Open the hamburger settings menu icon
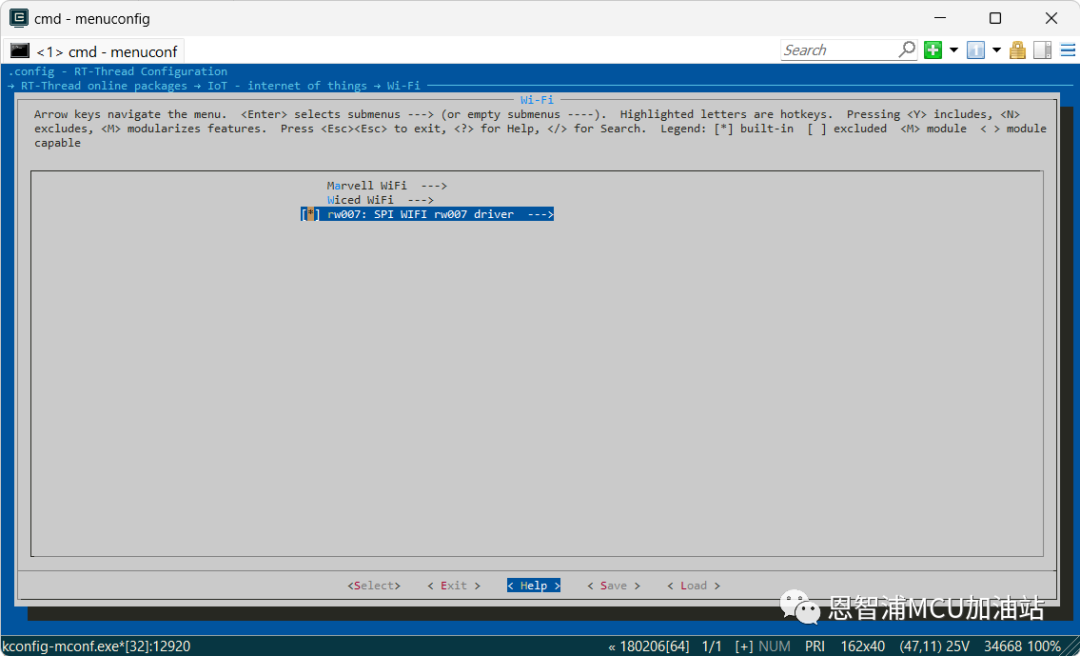 coord(1067,50)
